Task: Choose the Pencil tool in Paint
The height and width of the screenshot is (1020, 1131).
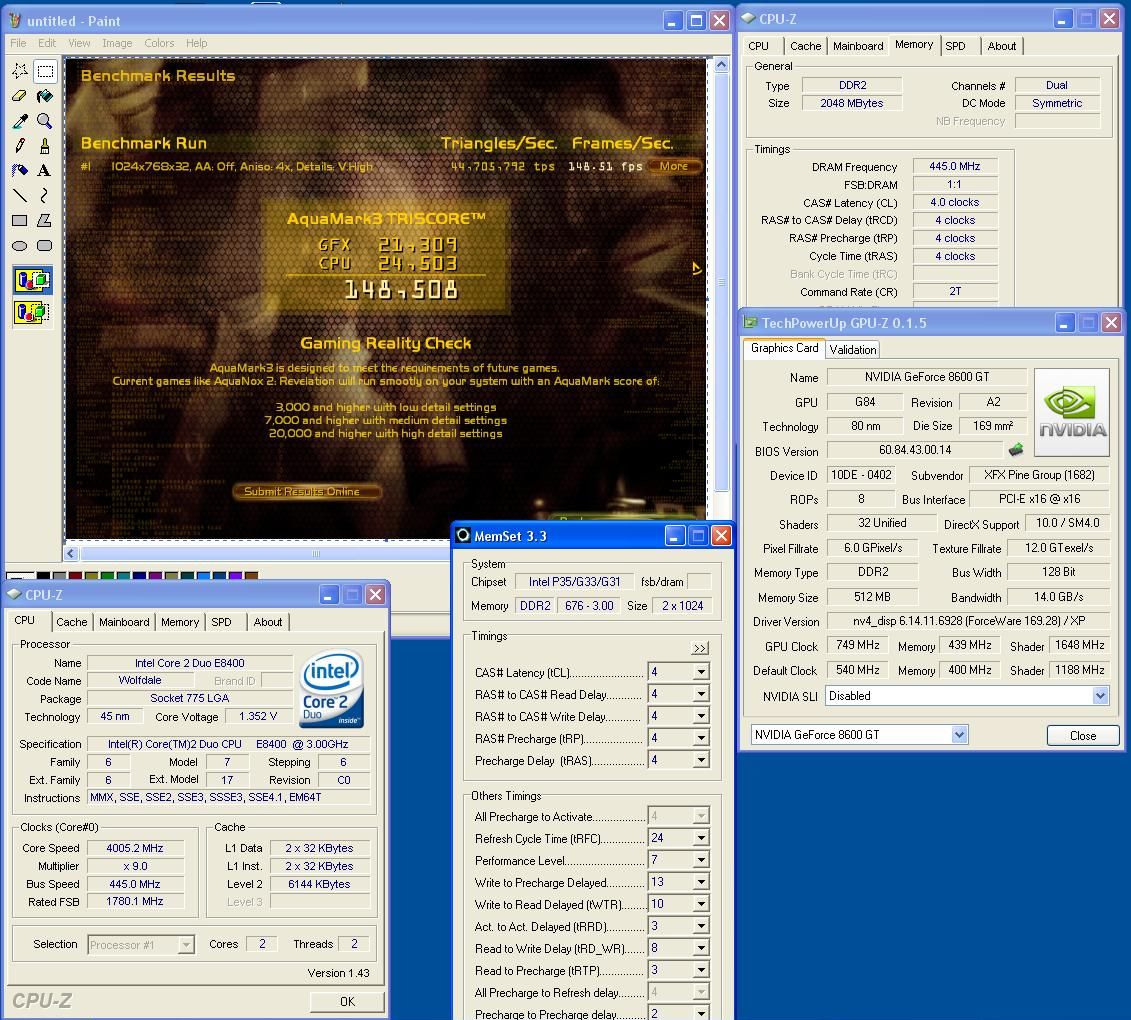Action: click(x=20, y=146)
